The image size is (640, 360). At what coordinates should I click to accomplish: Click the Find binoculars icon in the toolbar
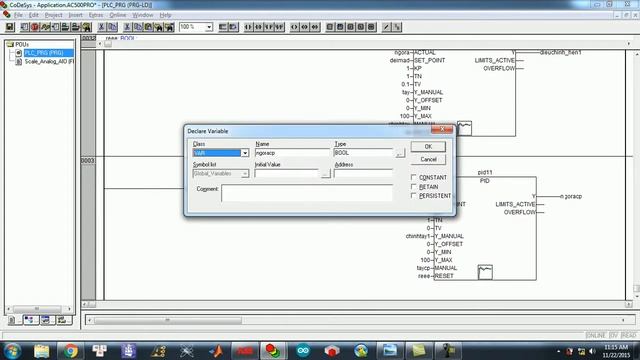coord(159,27)
